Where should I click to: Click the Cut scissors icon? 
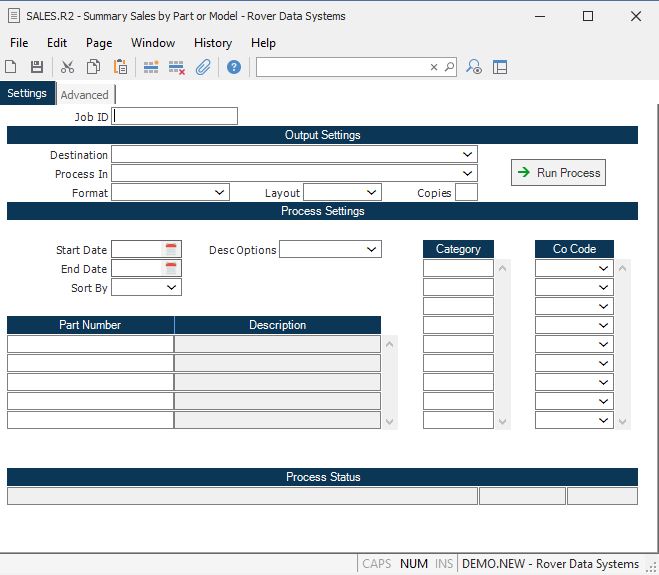click(67, 67)
